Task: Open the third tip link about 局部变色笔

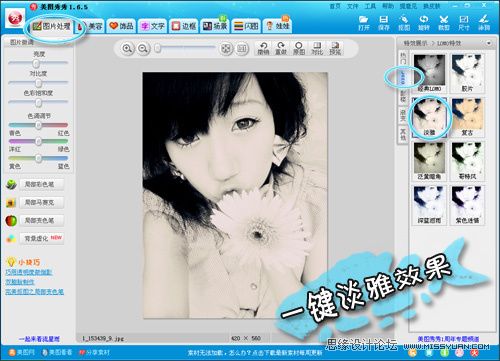Action: [34, 292]
